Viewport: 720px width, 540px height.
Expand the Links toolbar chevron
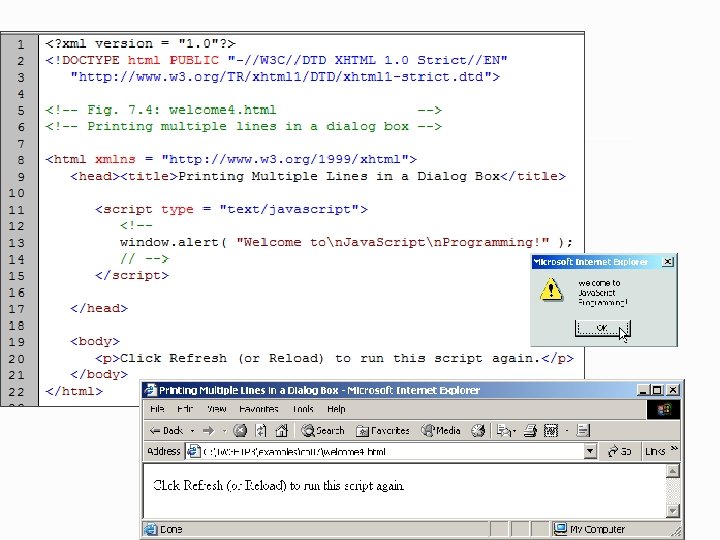click(x=674, y=448)
